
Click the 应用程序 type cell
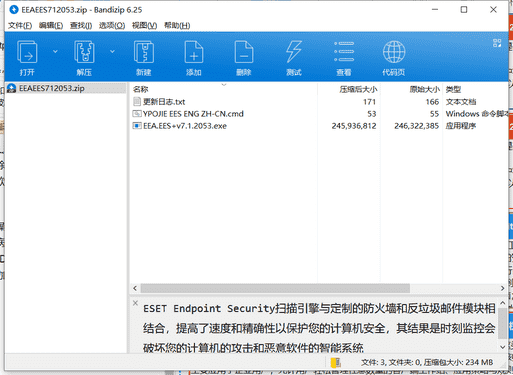click(461, 126)
